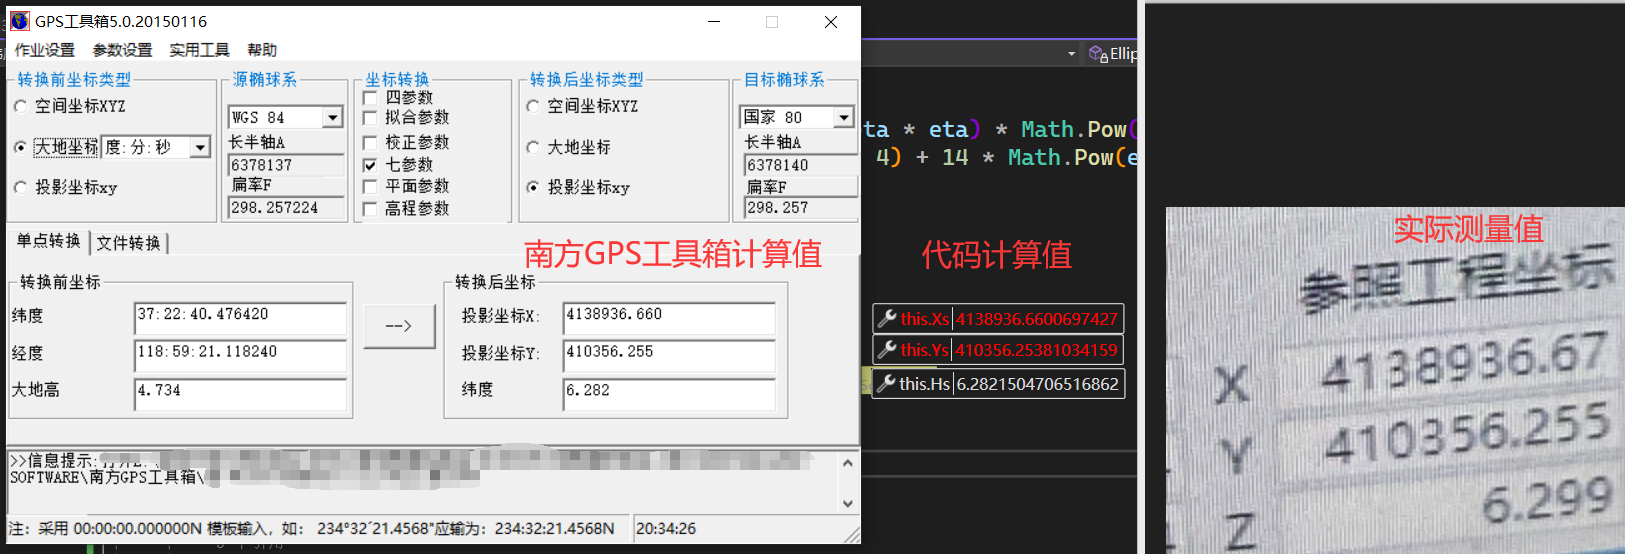Click the output height field 6.282
Viewport: 1625px width, 554px height.
click(669, 394)
